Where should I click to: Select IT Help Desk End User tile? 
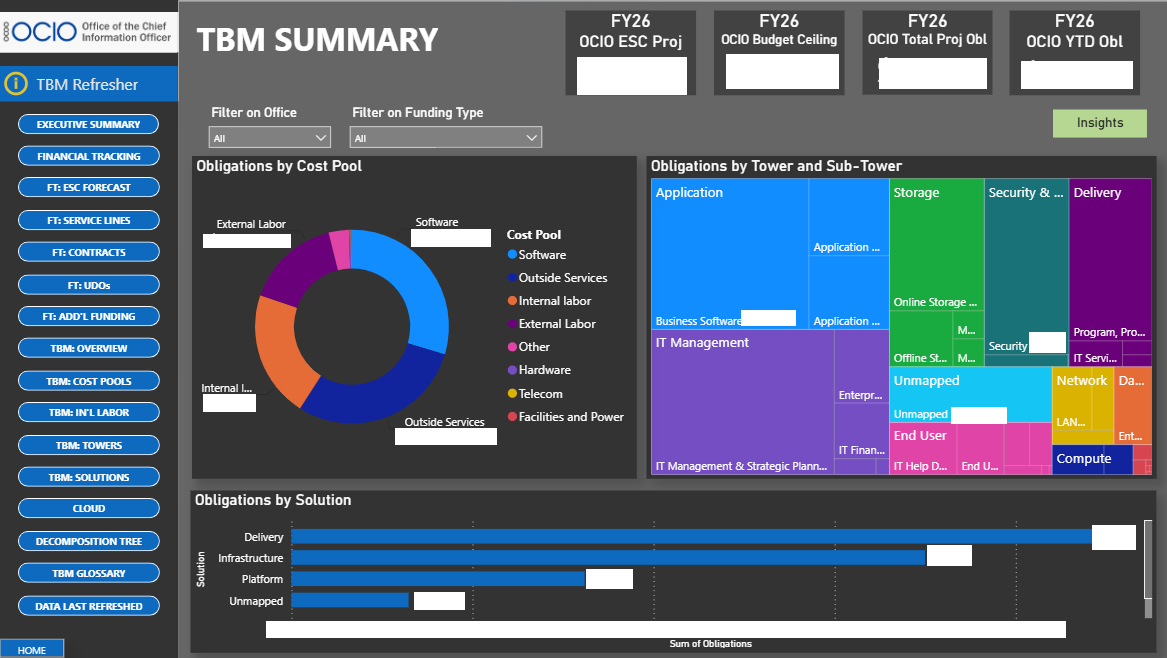pyautogui.click(x=923, y=449)
